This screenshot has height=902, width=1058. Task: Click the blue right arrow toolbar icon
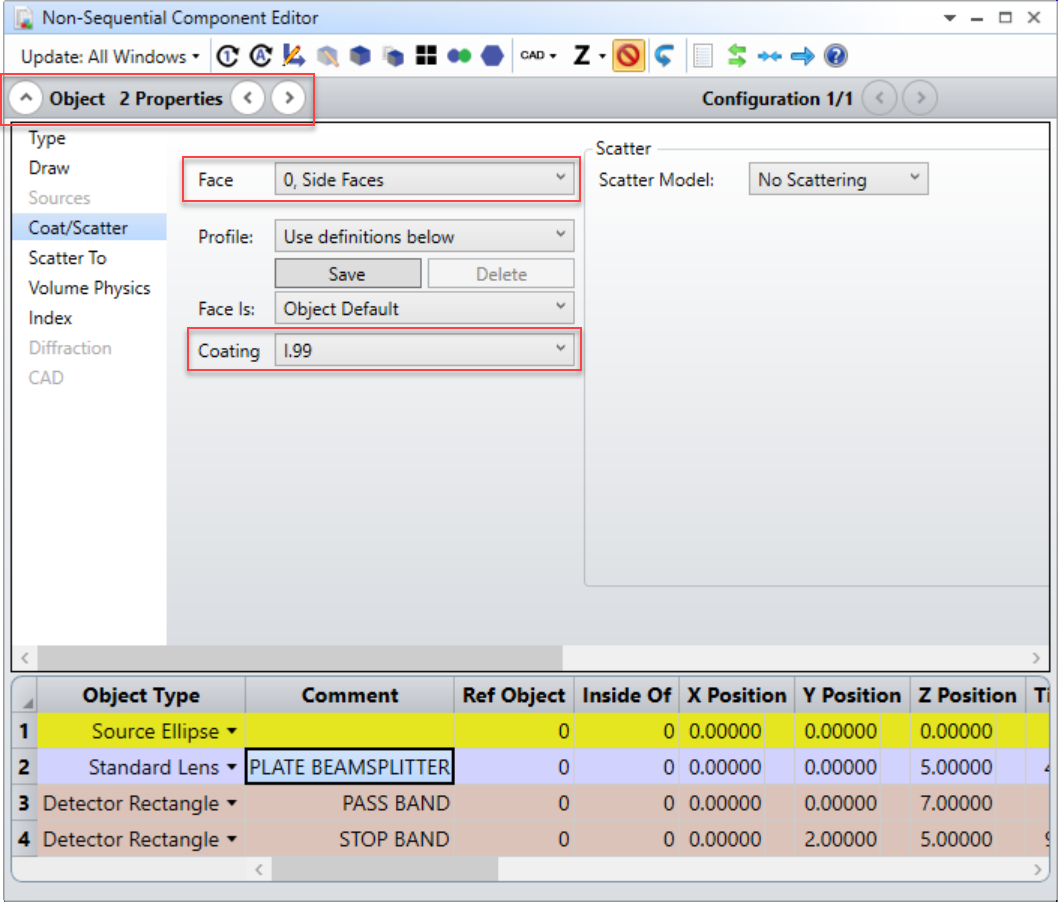coord(802,56)
